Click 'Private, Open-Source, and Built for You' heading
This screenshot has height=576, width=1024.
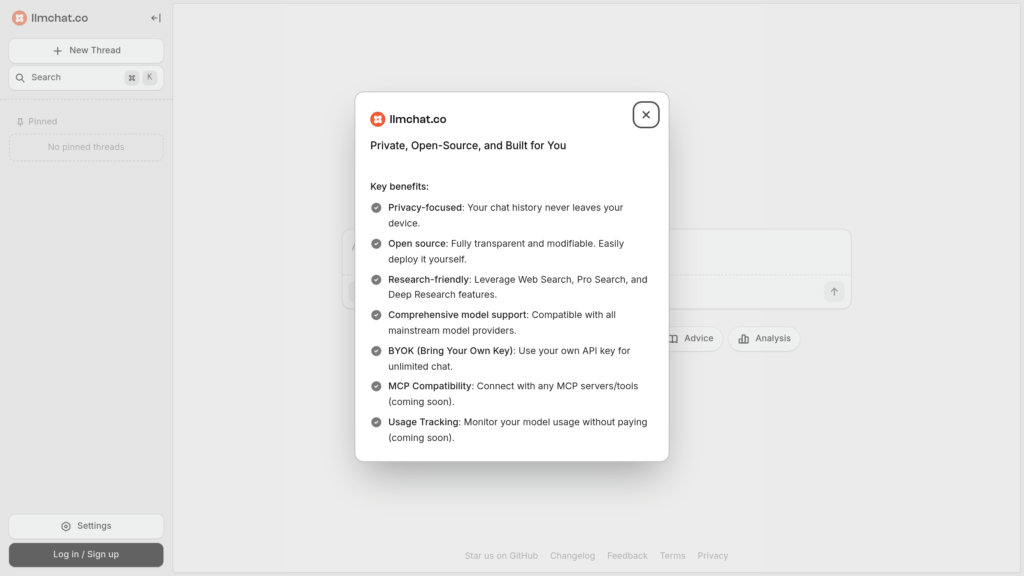point(468,146)
